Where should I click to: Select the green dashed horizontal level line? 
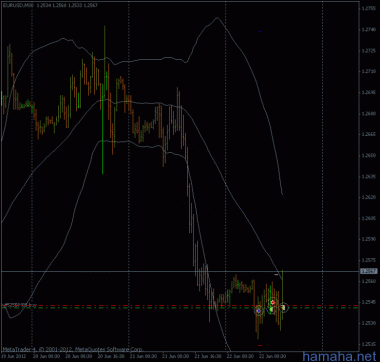[180, 308]
